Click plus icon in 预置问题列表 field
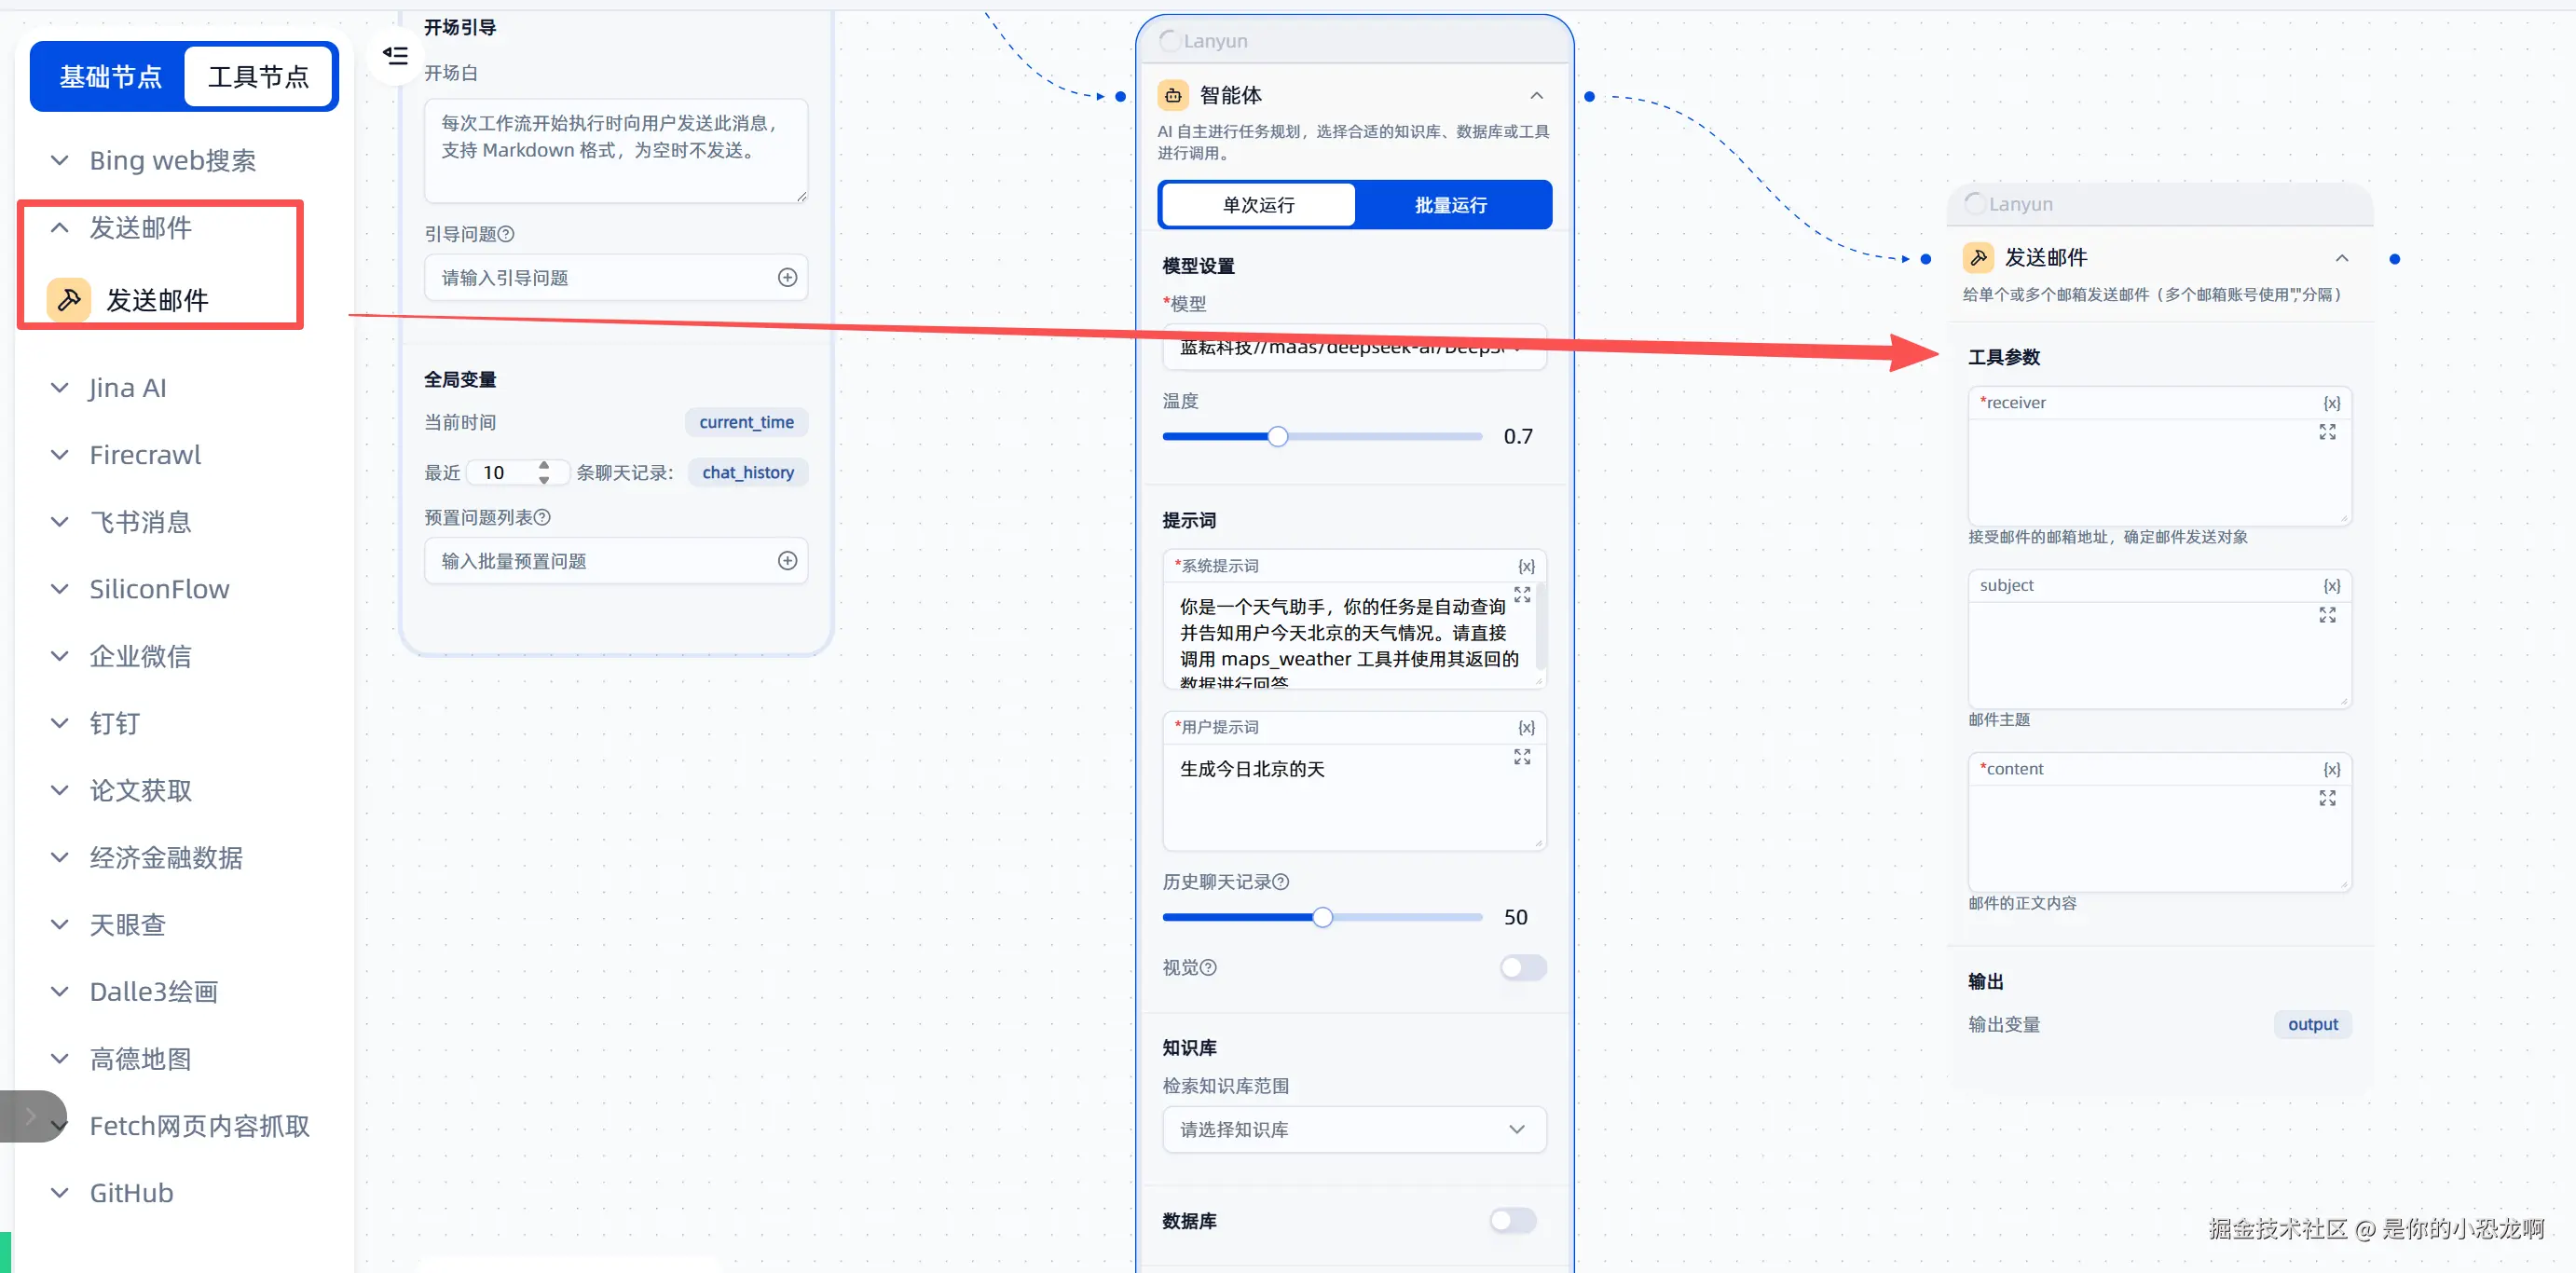 [787, 561]
